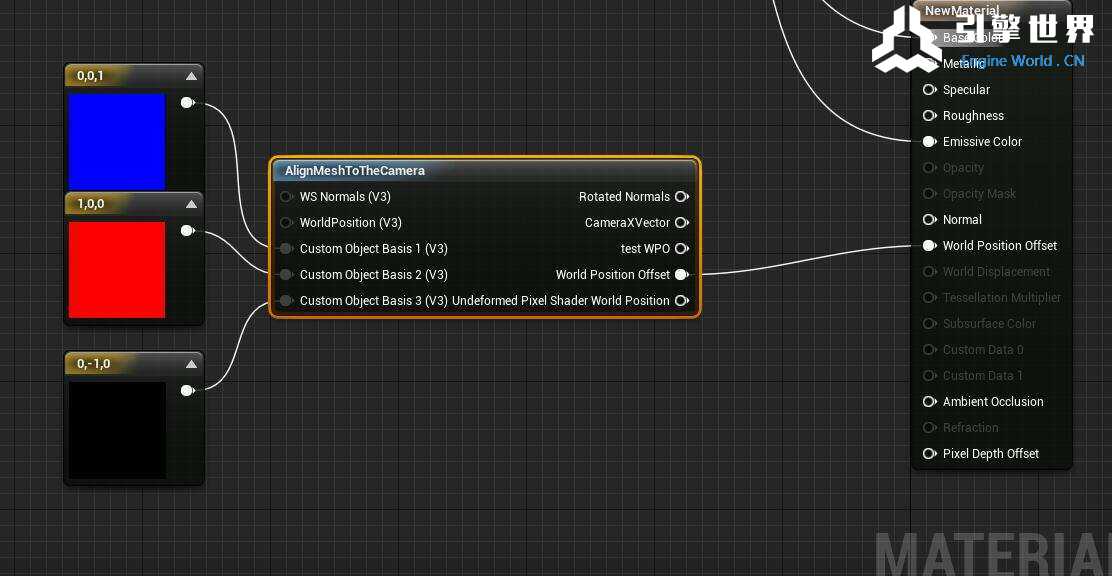Image resolution: width=1112 pixels, height=576 pixels.
Task: Click the output pin of the 1,0,0 node
Action: click(x=187, y=231)
